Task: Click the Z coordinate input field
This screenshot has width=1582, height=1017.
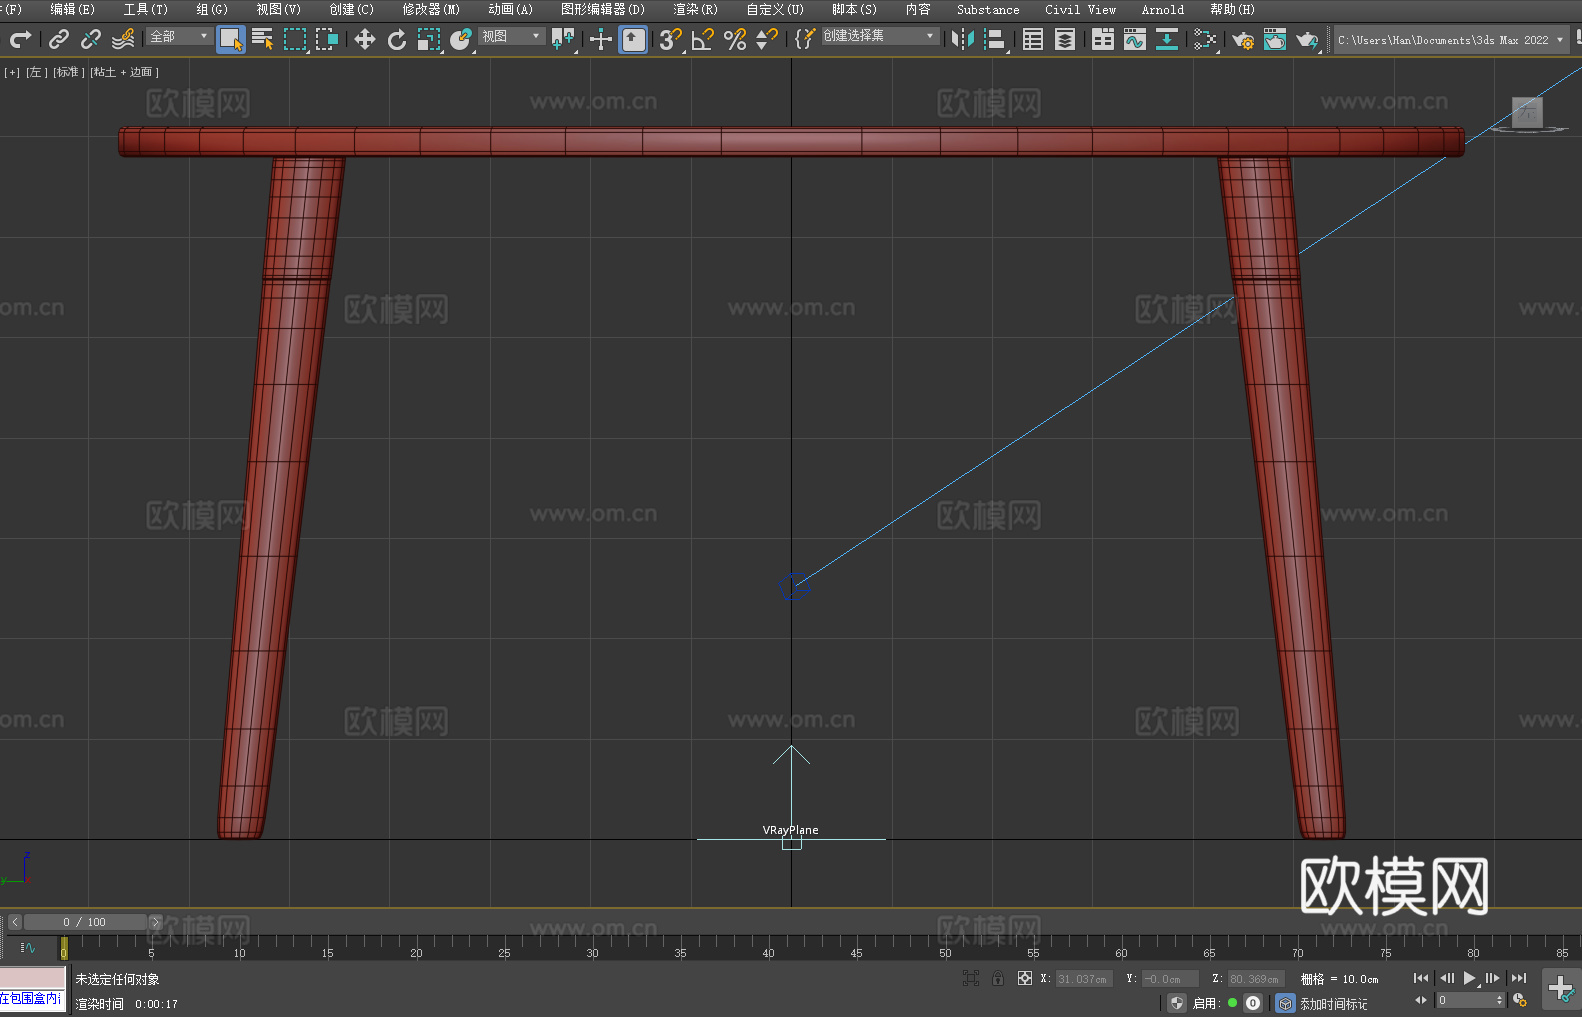Action: 1255,979
